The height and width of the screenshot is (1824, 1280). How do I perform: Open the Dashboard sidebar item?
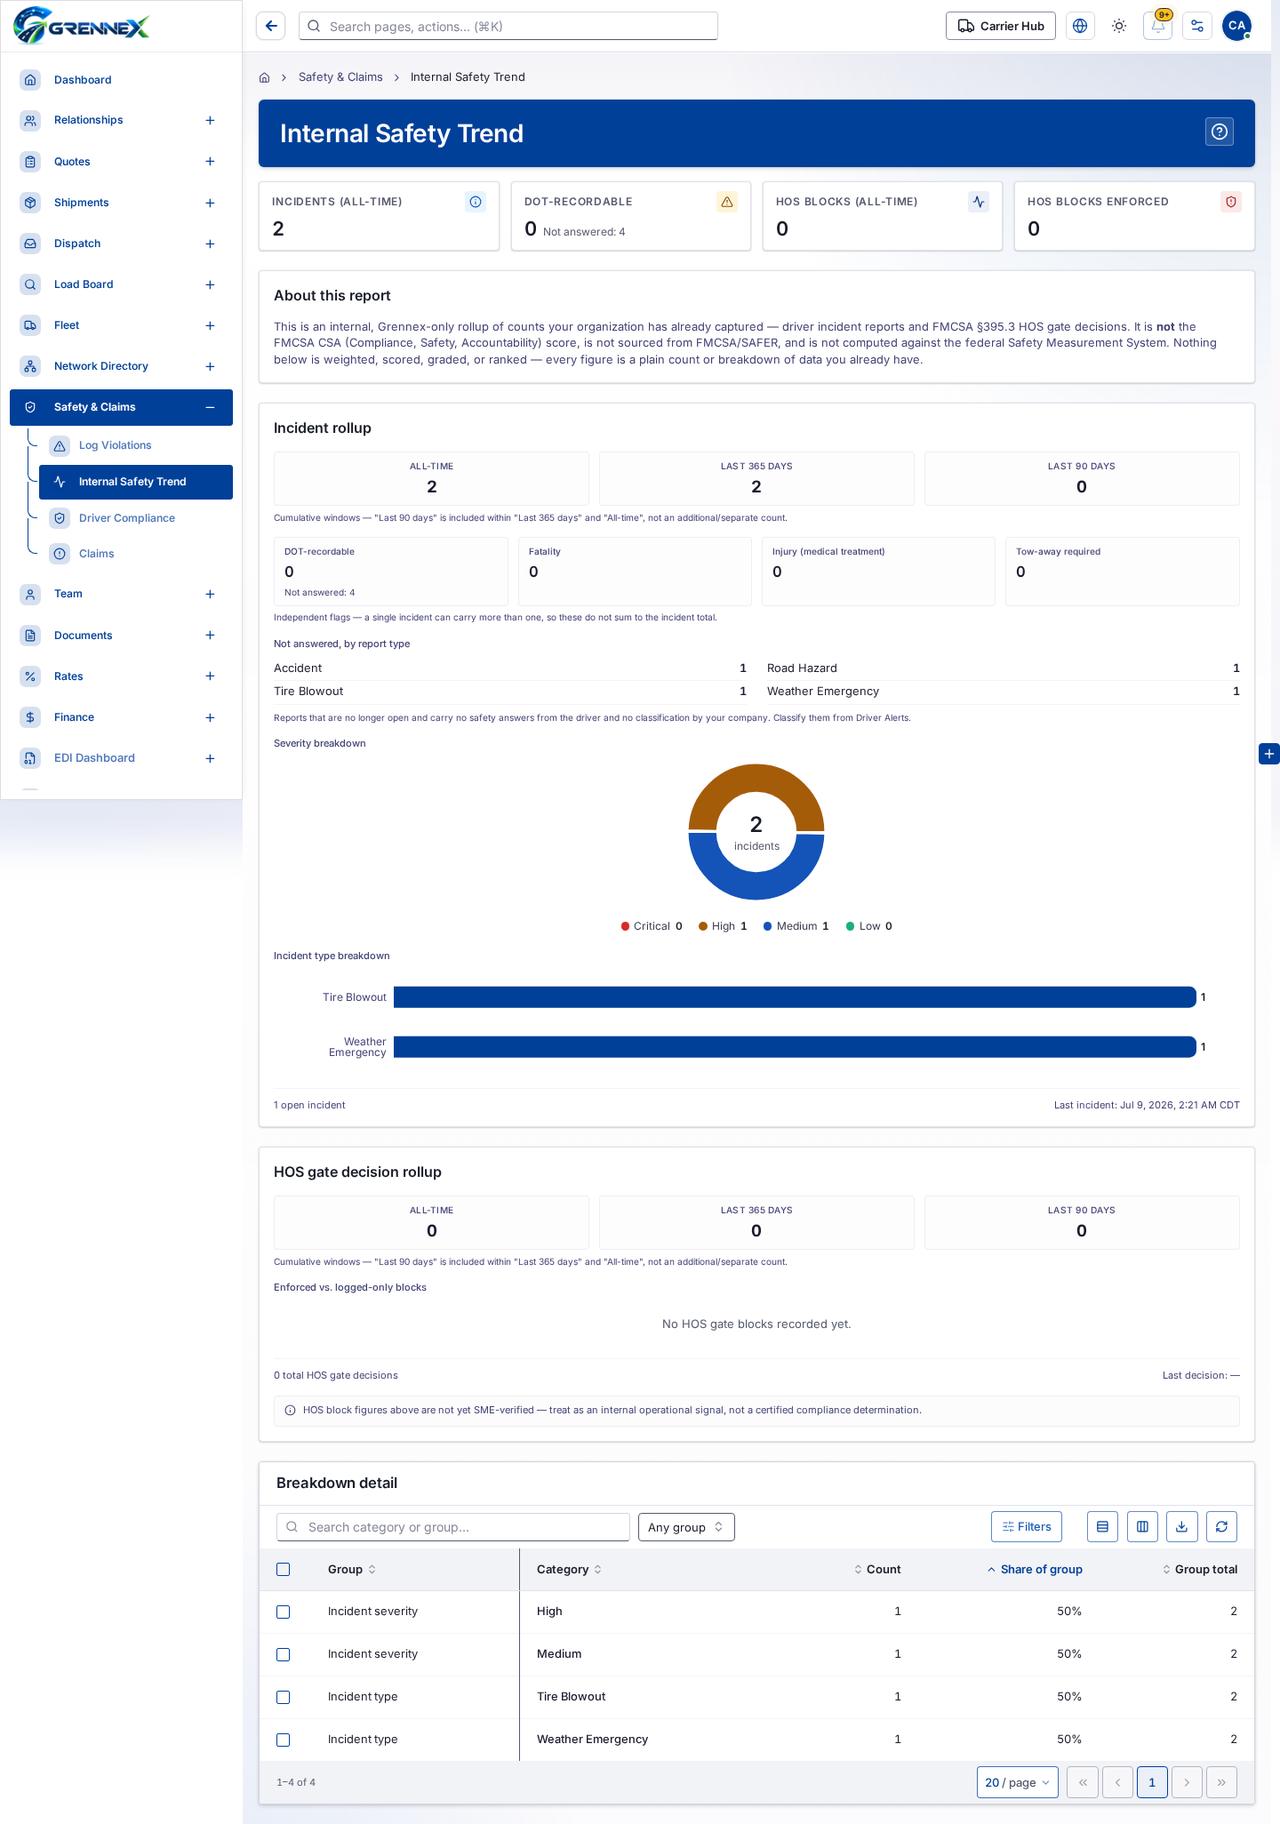point(120,80)
